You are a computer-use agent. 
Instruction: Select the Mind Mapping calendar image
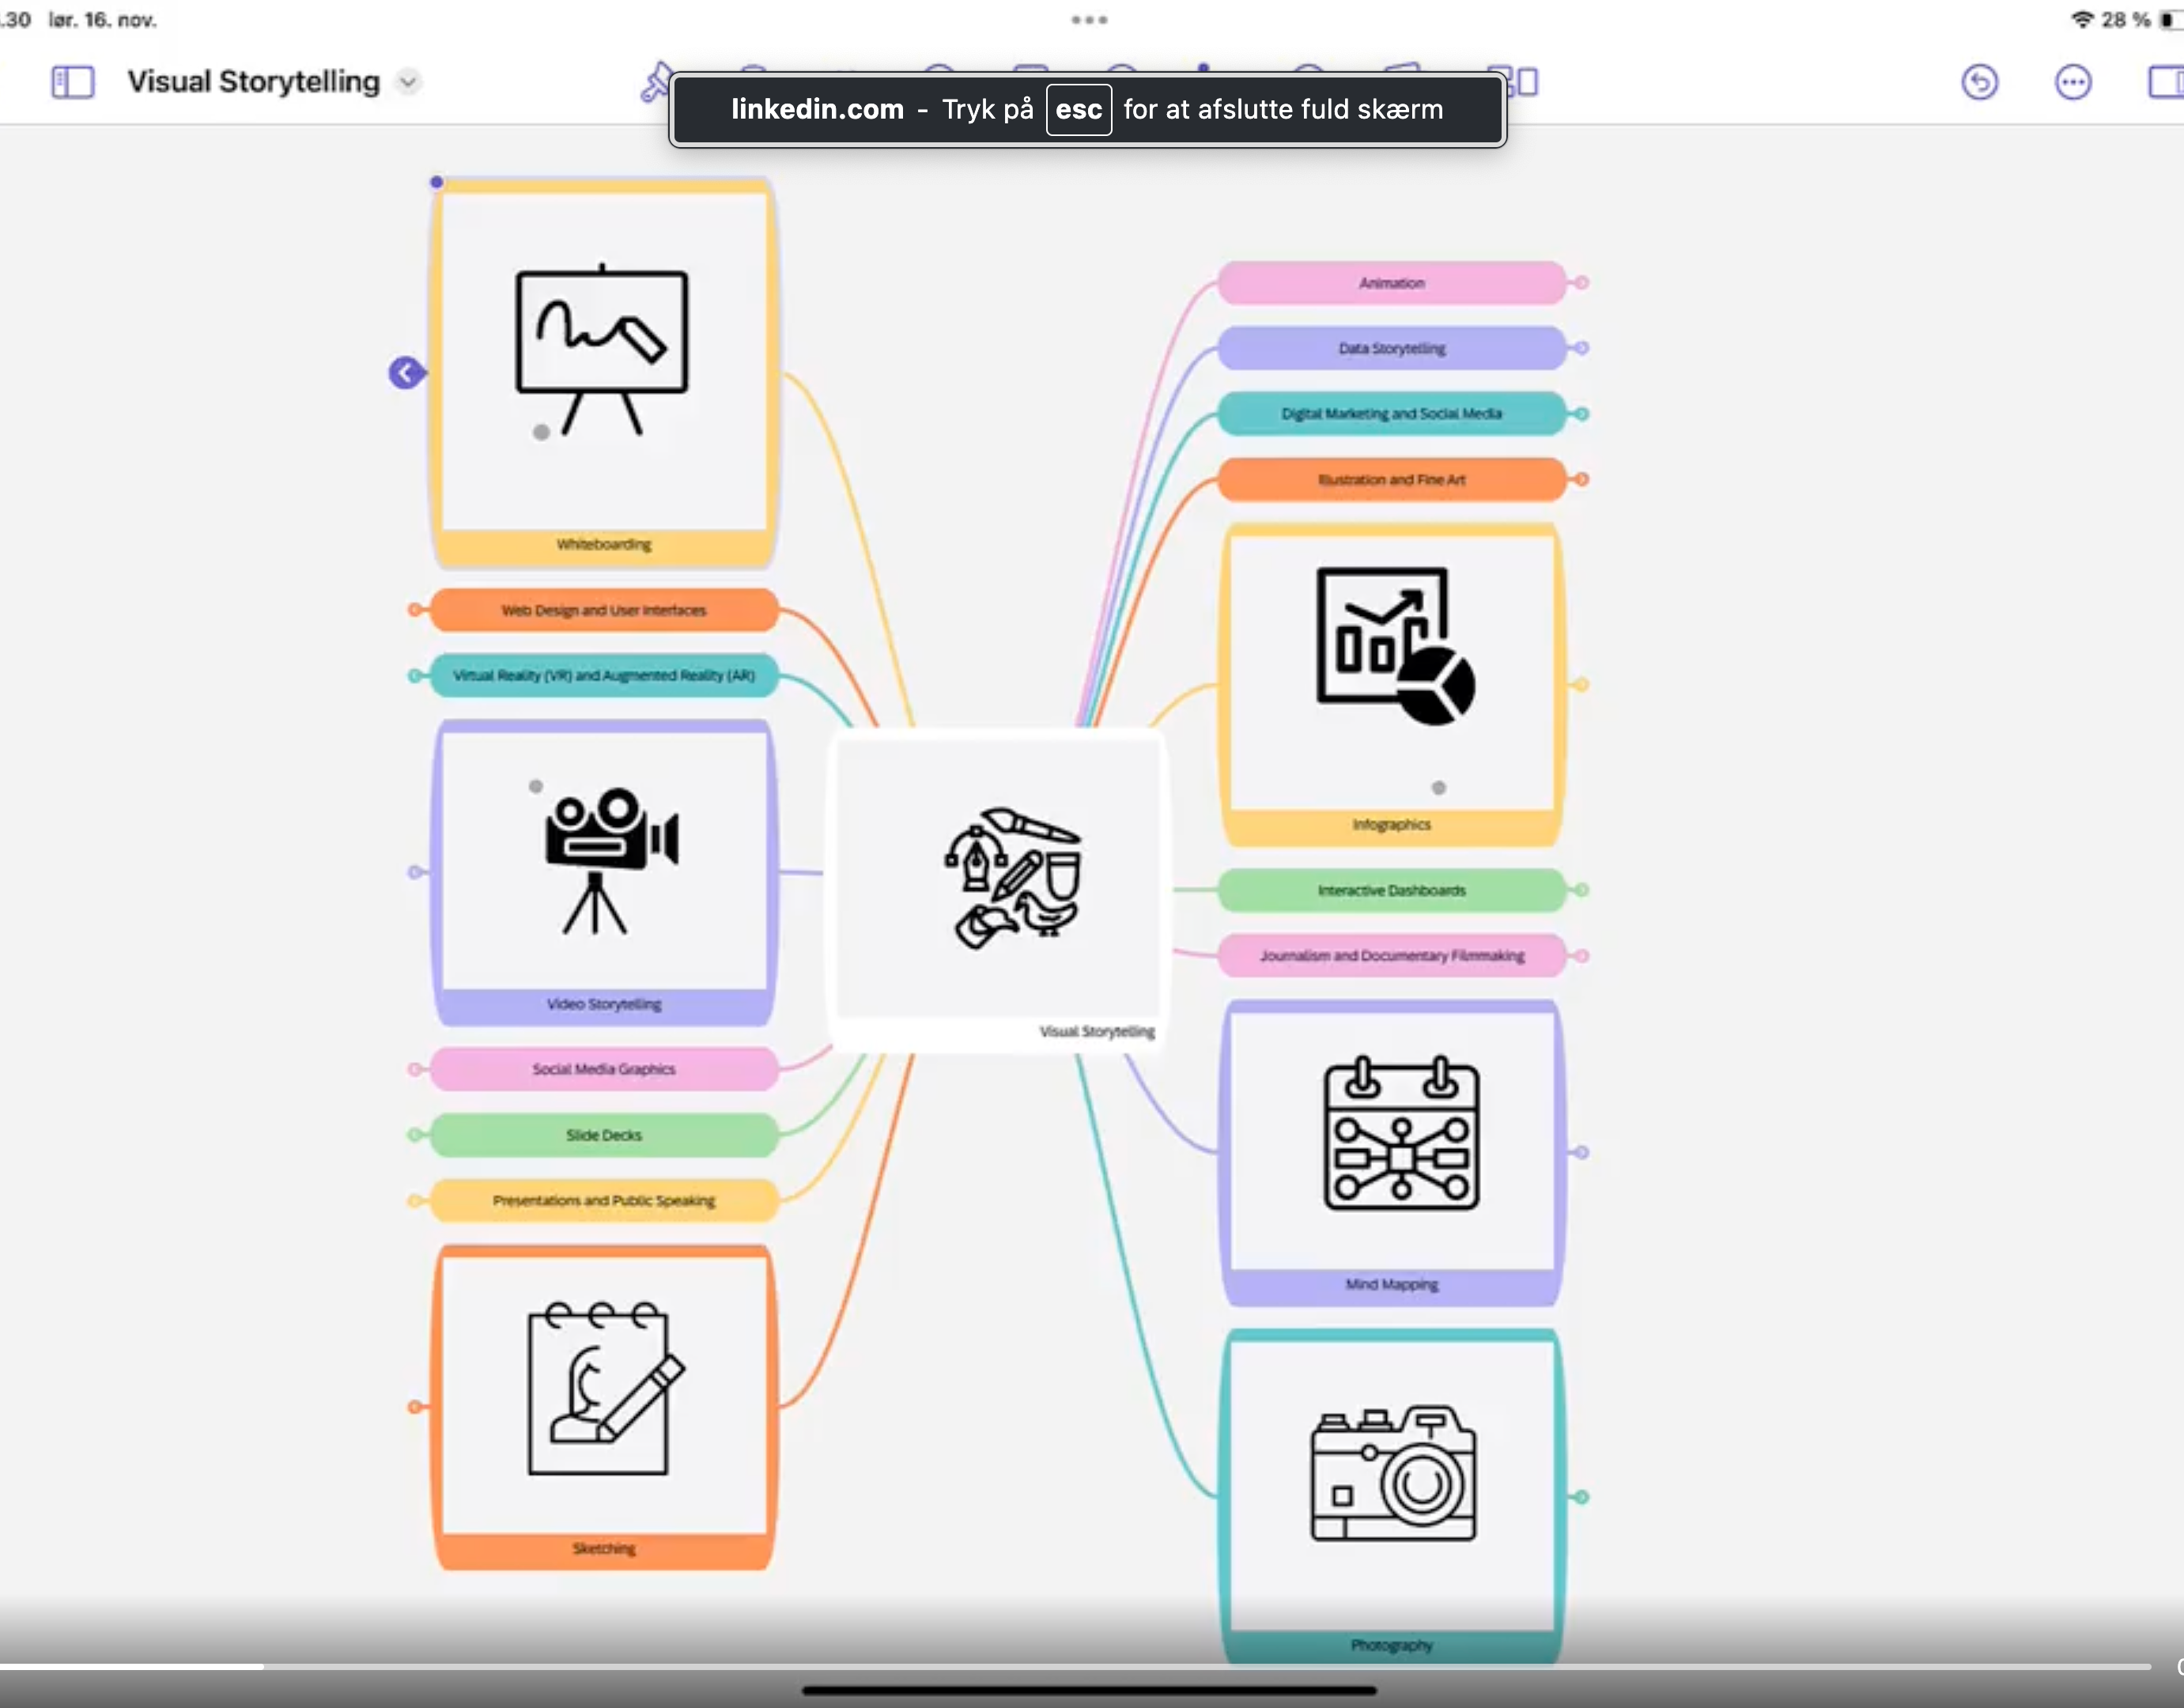1401,1133
